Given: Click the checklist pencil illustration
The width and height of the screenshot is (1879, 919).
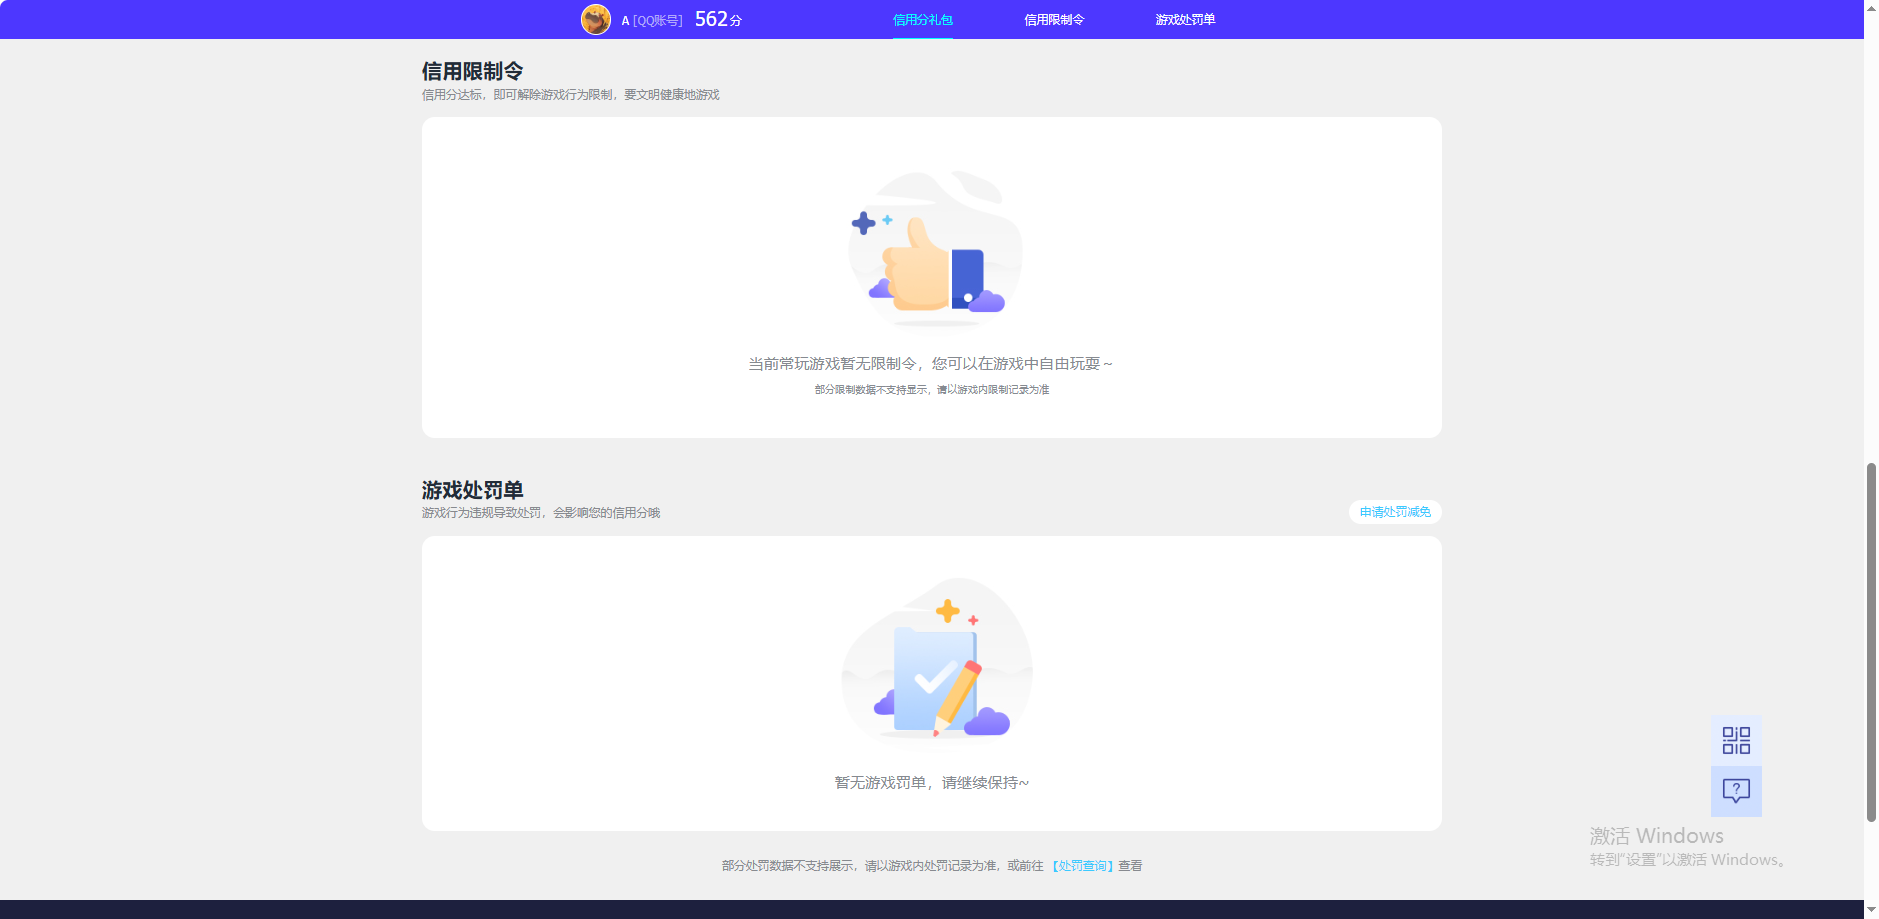Looking at the screenshot, I should coord(937,660).
